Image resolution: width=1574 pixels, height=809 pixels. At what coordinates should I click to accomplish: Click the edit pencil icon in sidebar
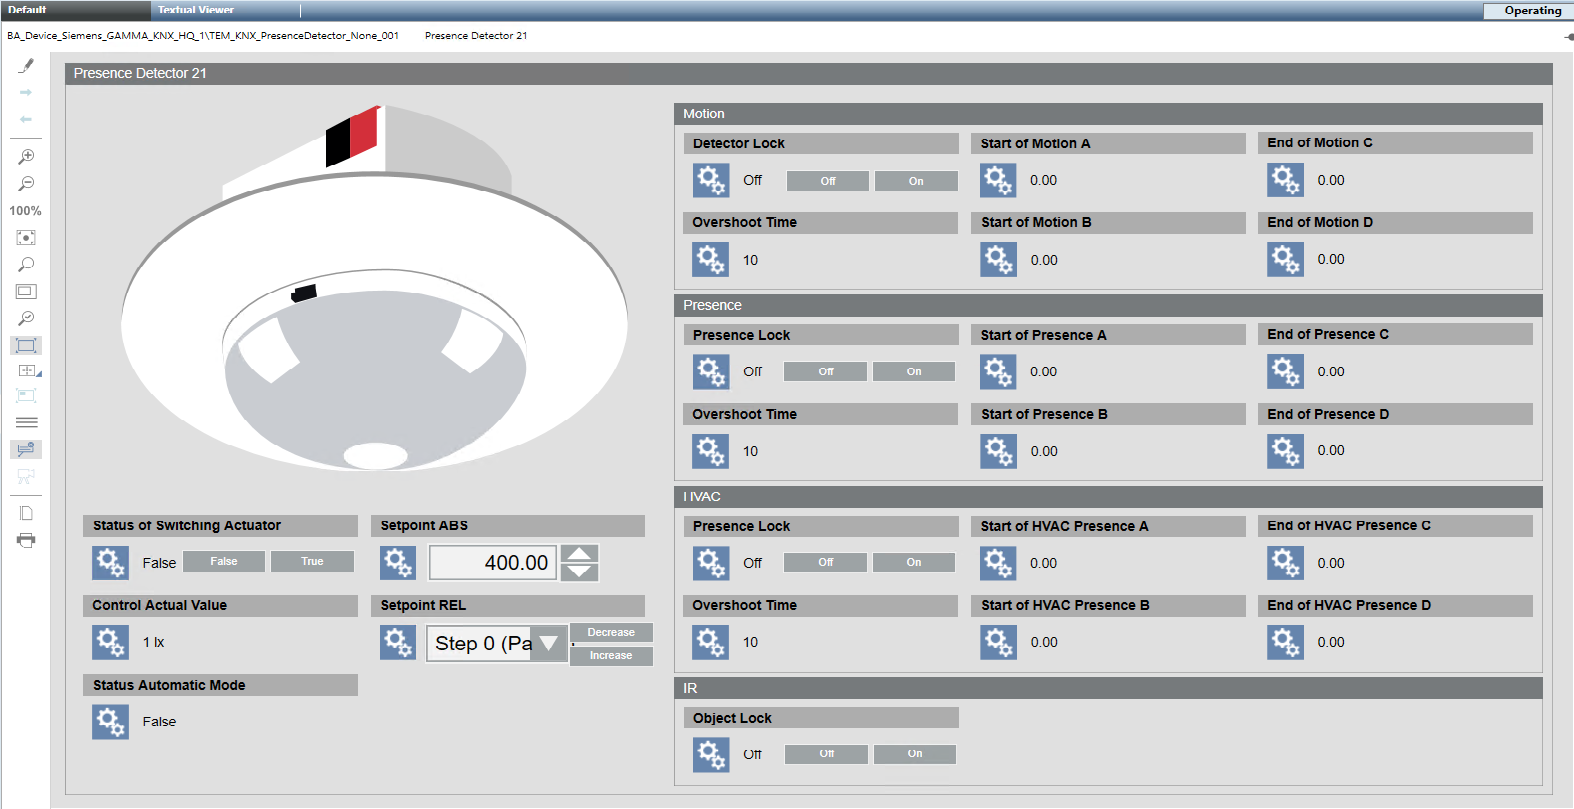coord(26,66)
